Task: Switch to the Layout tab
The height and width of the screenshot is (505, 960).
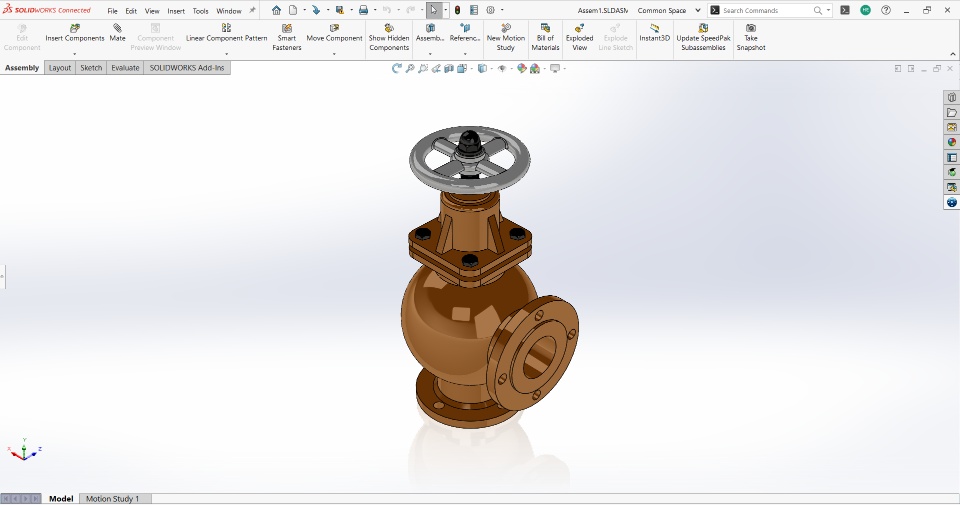Action: (60, 68)
